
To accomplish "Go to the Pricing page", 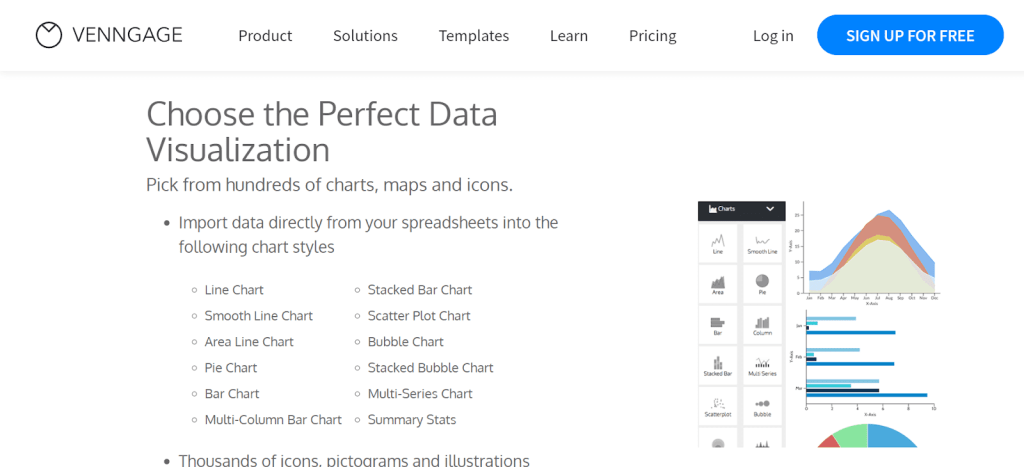I will click(653, 36).
